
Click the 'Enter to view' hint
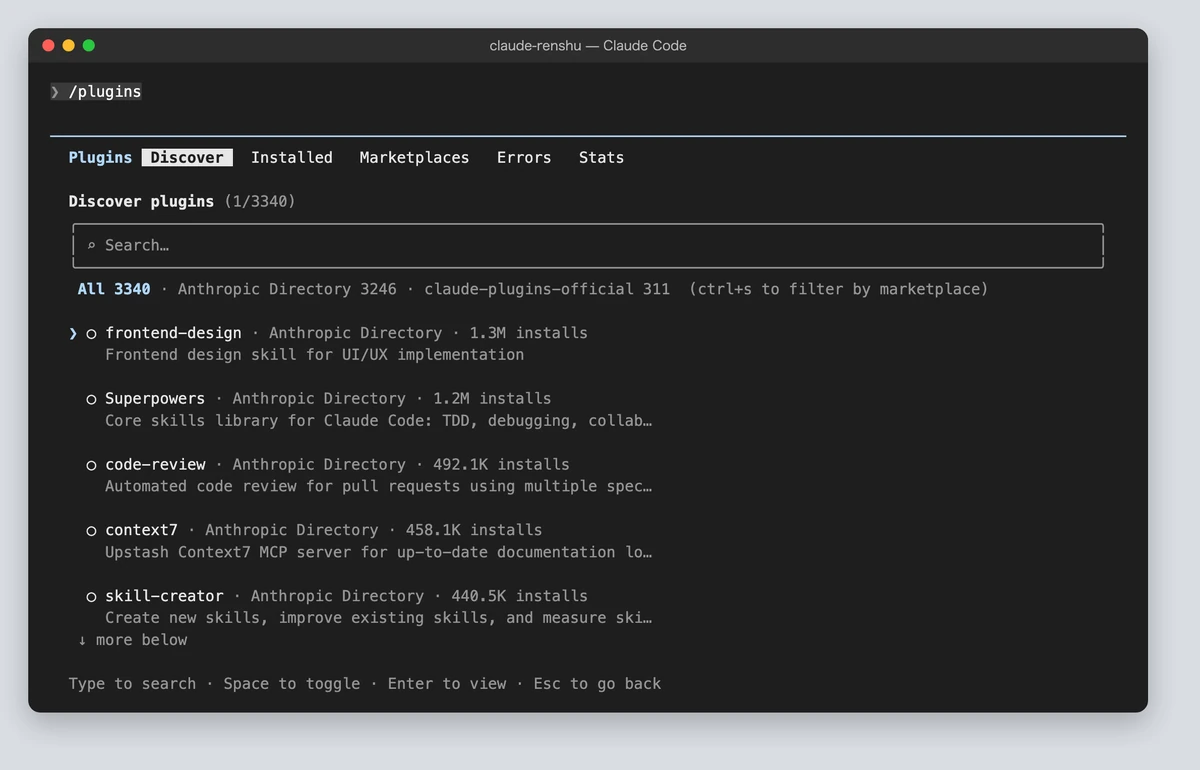click(447, 684)
